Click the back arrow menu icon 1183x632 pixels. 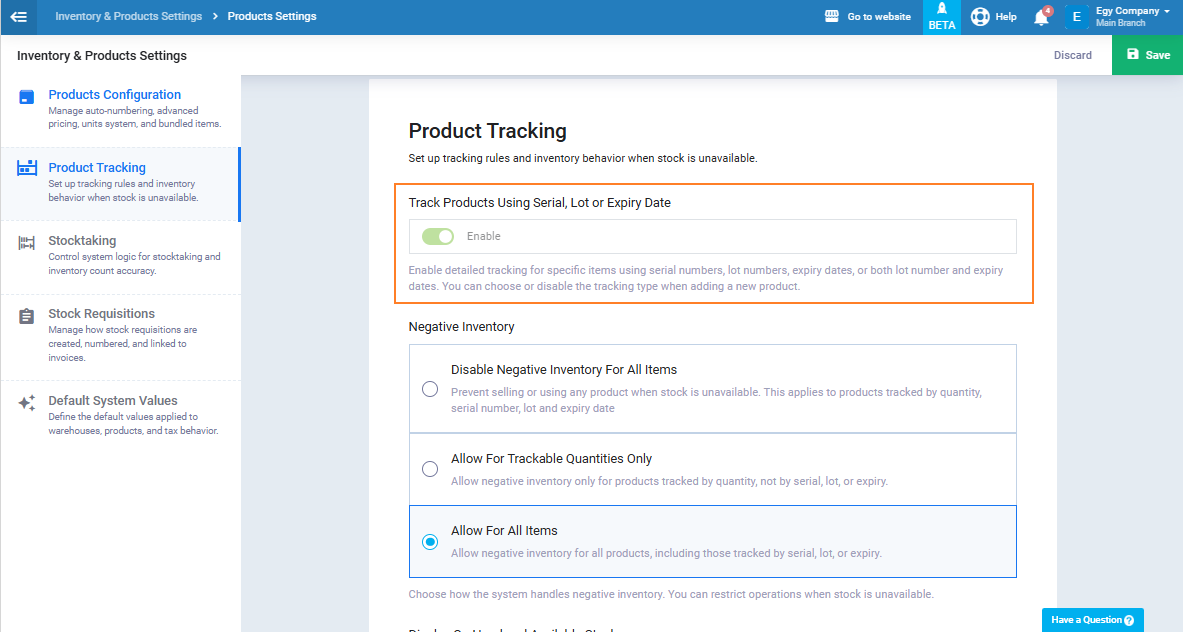pyautogui.click(x=18, y=17)
